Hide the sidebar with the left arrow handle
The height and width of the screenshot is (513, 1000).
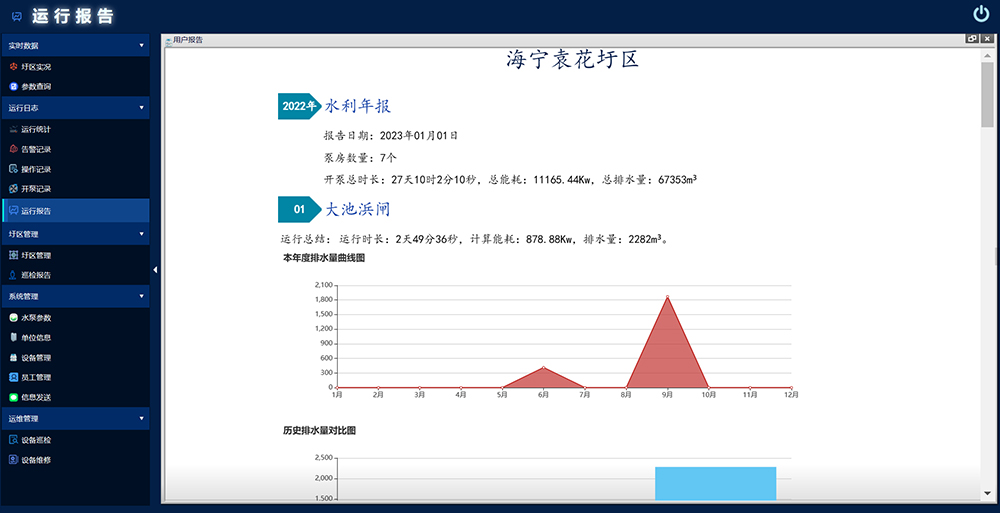point(155,270)
